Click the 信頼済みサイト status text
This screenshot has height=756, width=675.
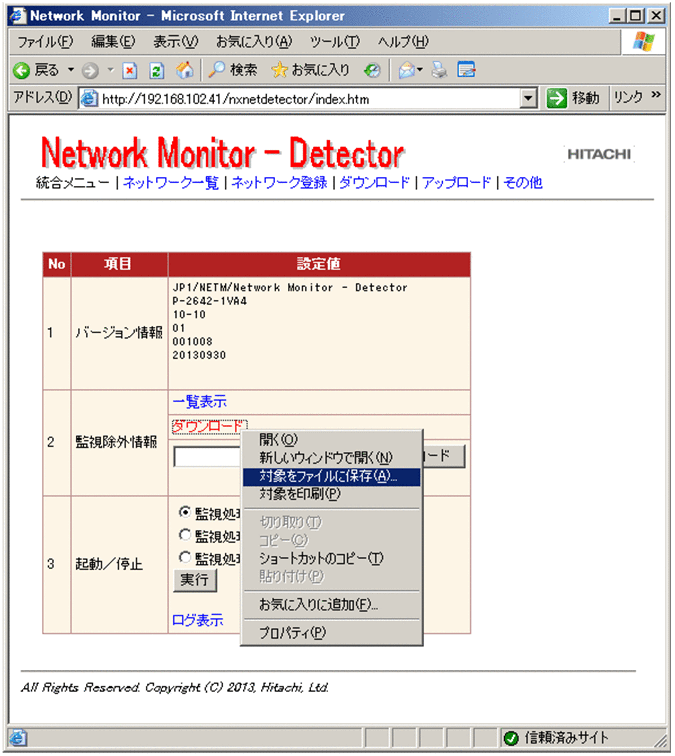[567, 738]
